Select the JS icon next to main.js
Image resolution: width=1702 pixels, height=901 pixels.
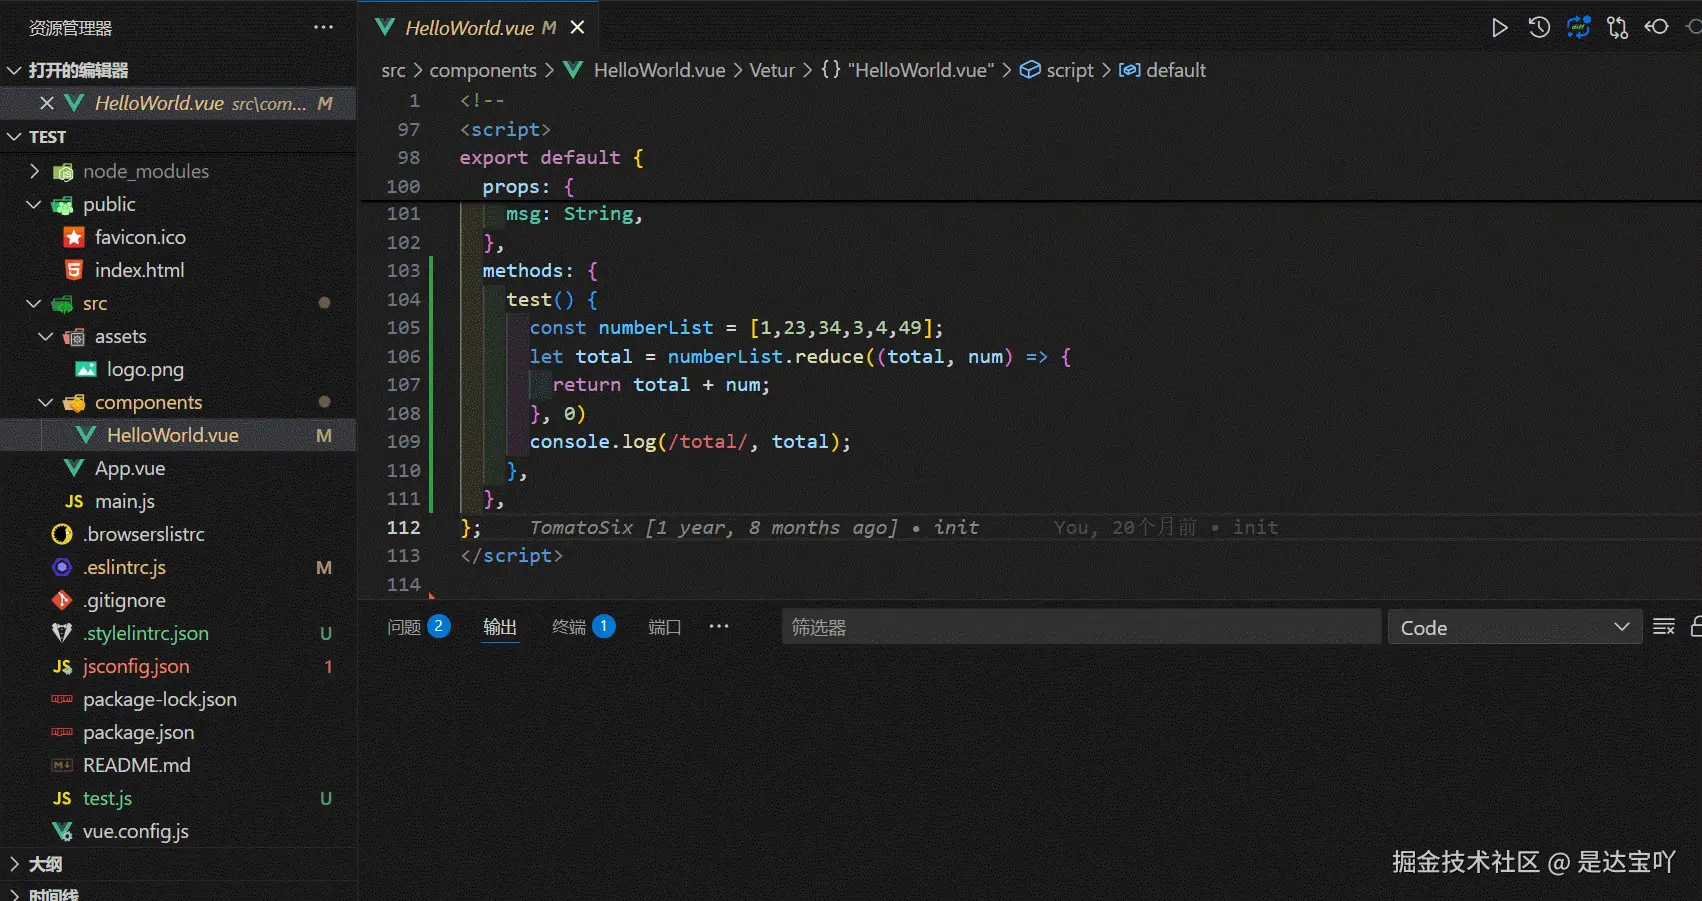61,500
